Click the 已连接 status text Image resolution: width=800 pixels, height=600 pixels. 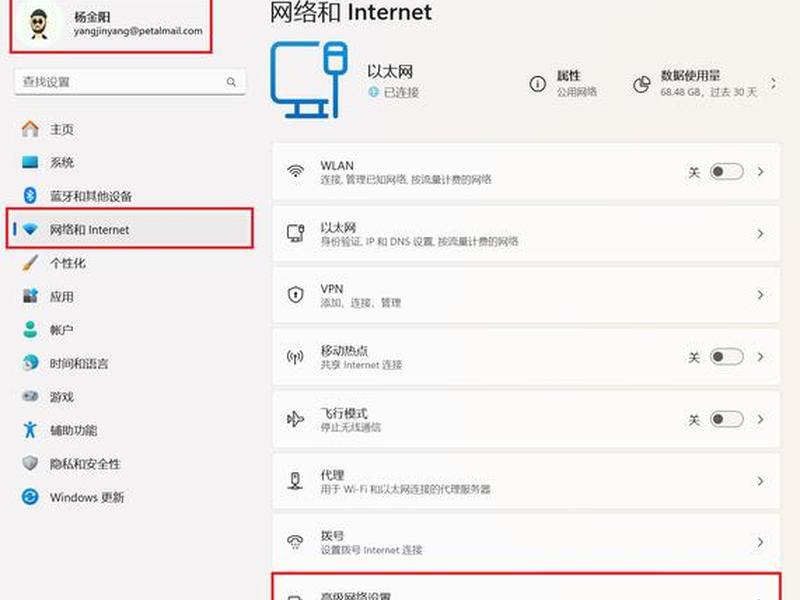pyautogui.click(x=401, y=92)
